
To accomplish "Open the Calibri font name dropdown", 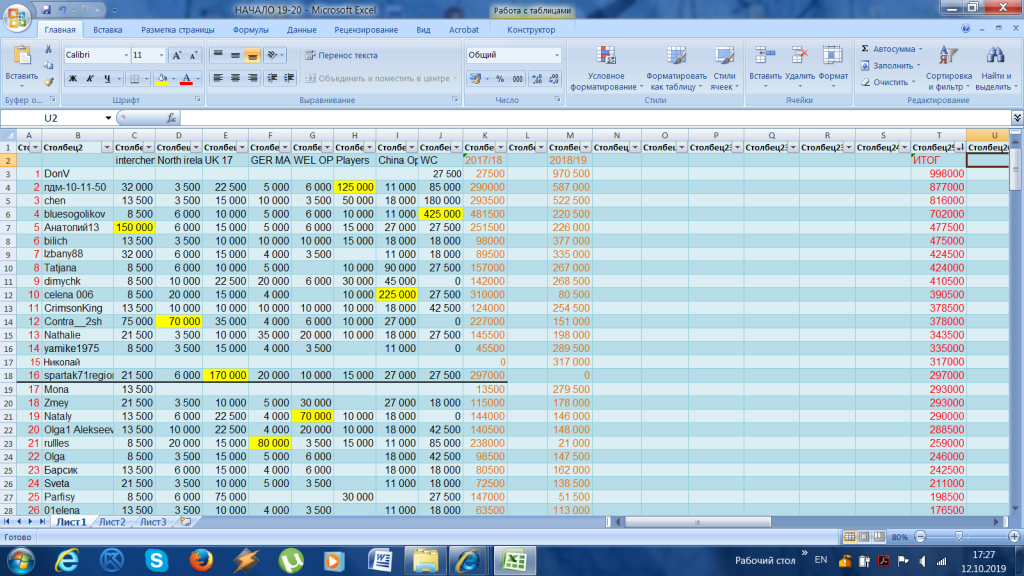I will [126, 55].
